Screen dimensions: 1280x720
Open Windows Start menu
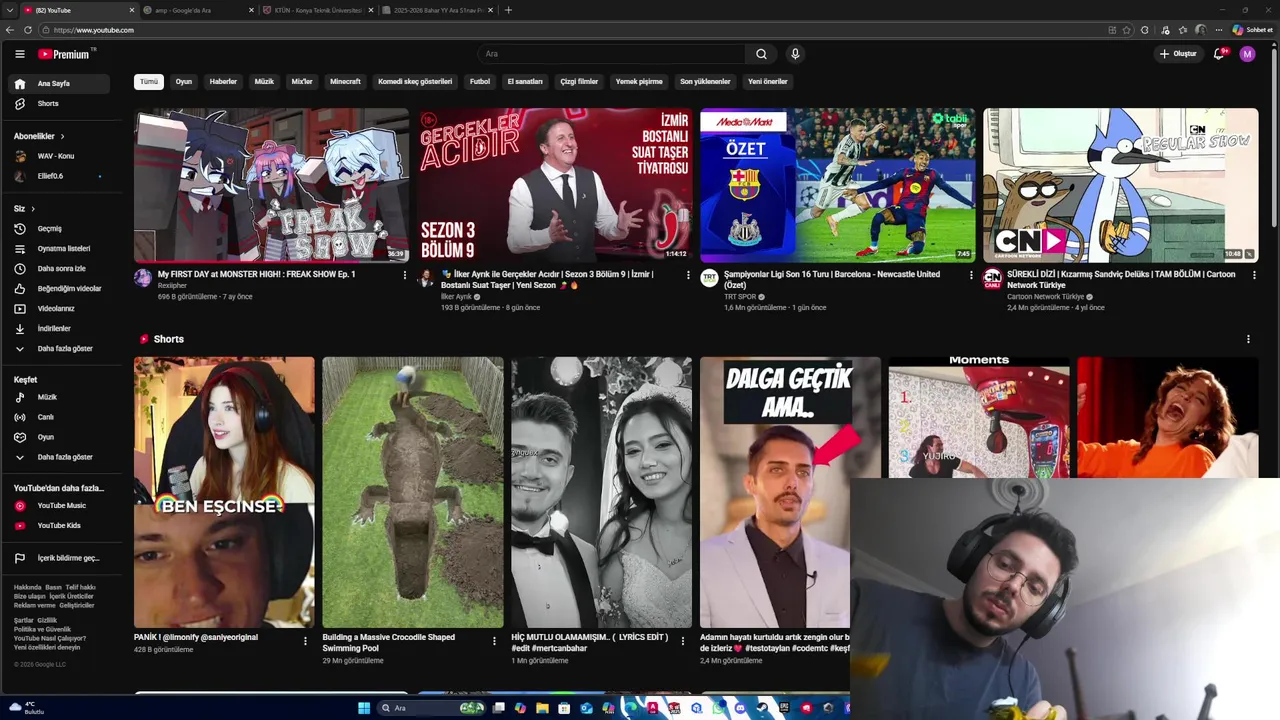click(x=364, y=708)
